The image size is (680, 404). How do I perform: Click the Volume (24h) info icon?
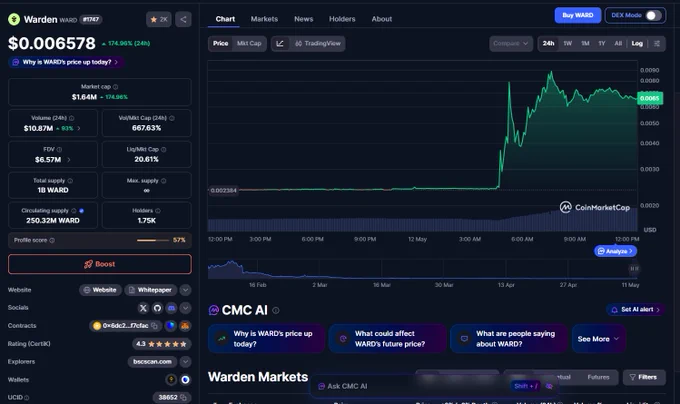72,118
